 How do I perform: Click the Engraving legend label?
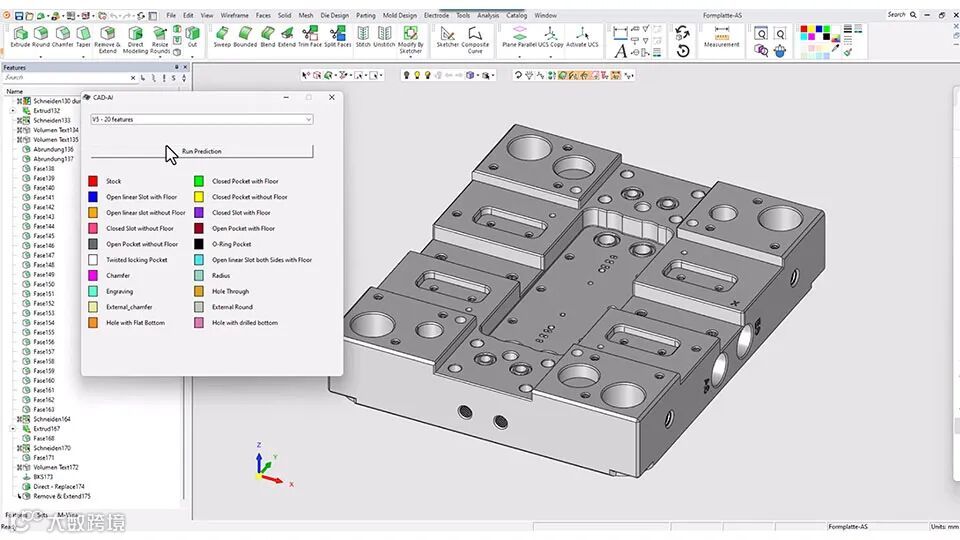(119, 291)
